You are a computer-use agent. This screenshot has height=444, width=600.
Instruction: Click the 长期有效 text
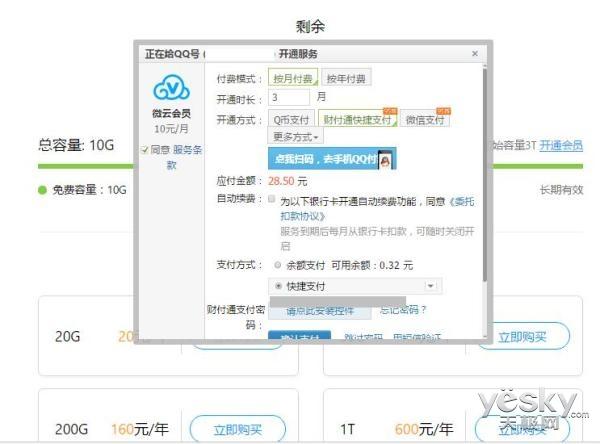[561, 190]
